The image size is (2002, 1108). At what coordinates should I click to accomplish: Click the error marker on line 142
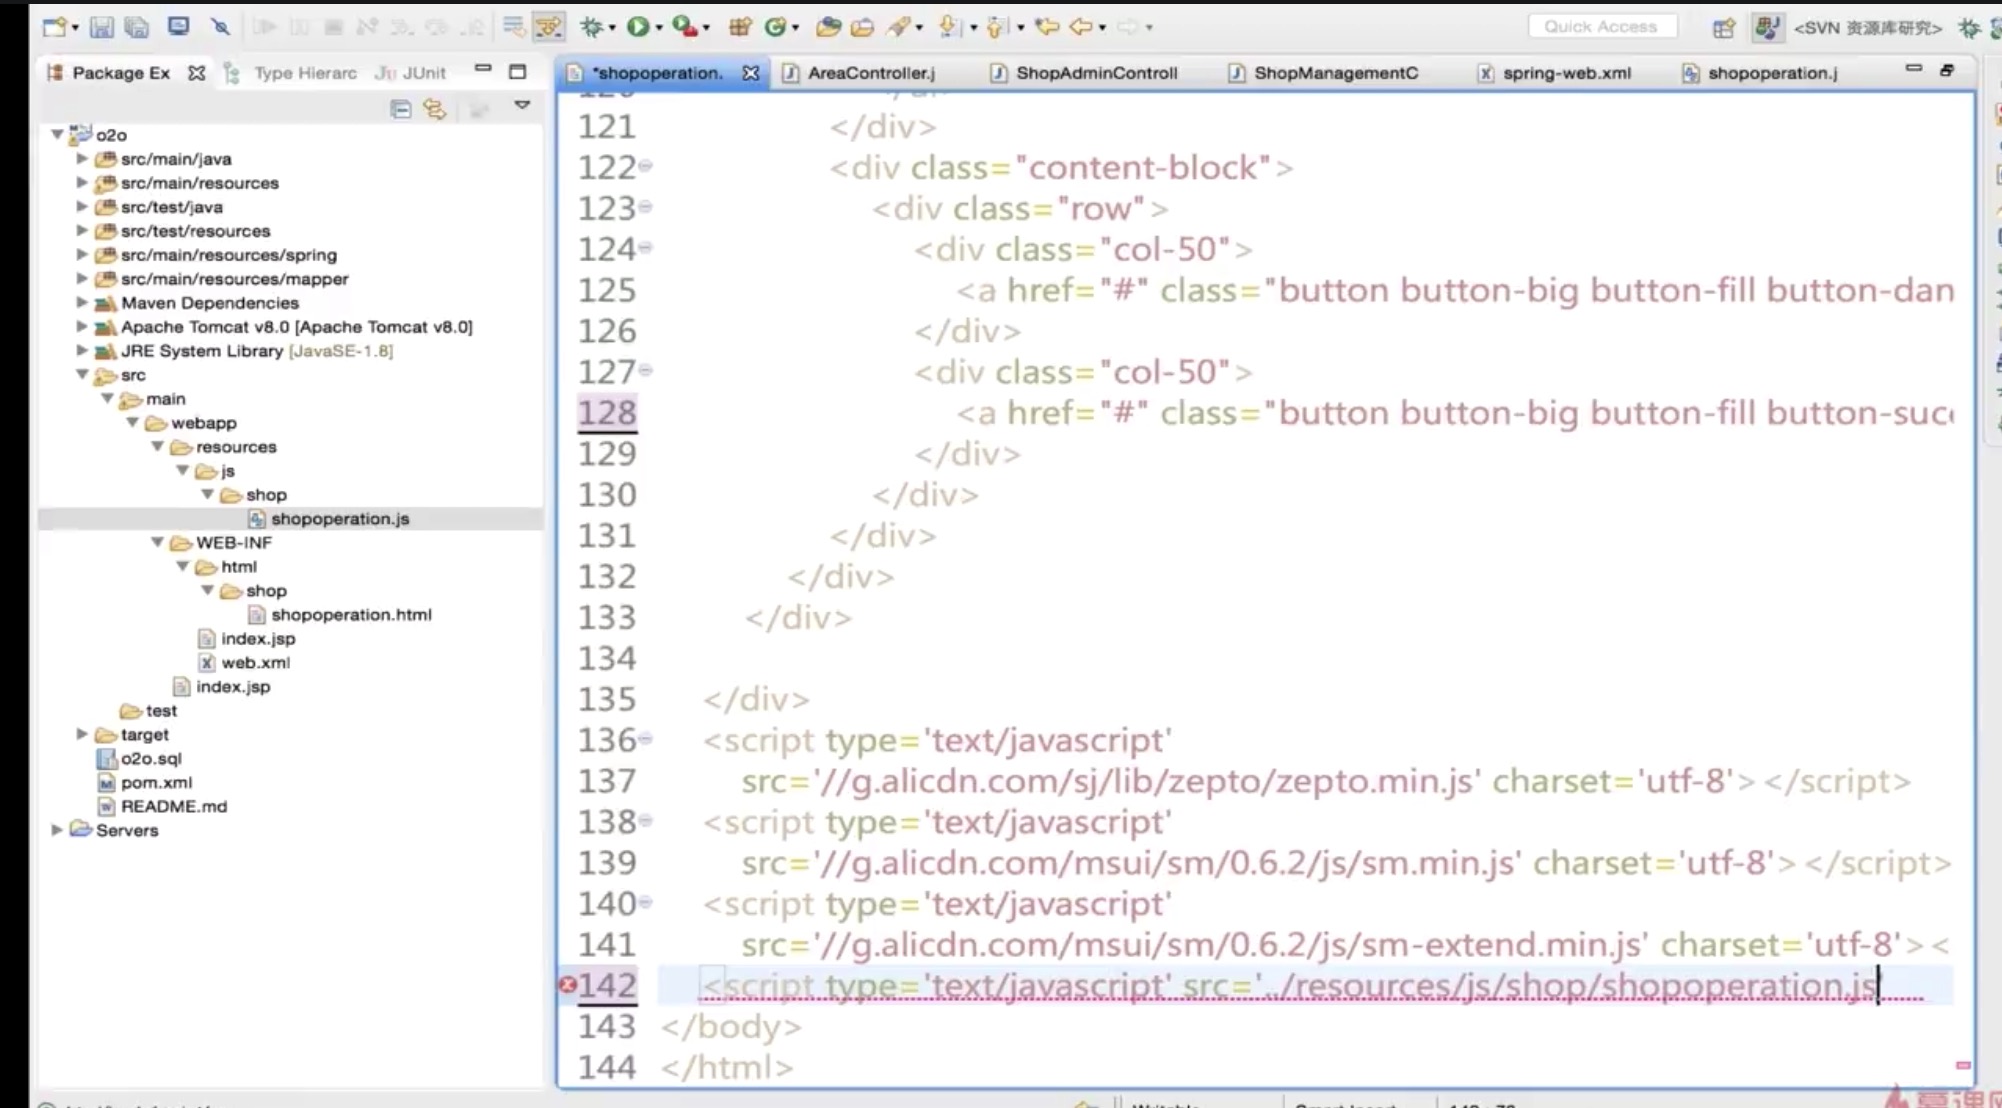click(x=567, y=985)
